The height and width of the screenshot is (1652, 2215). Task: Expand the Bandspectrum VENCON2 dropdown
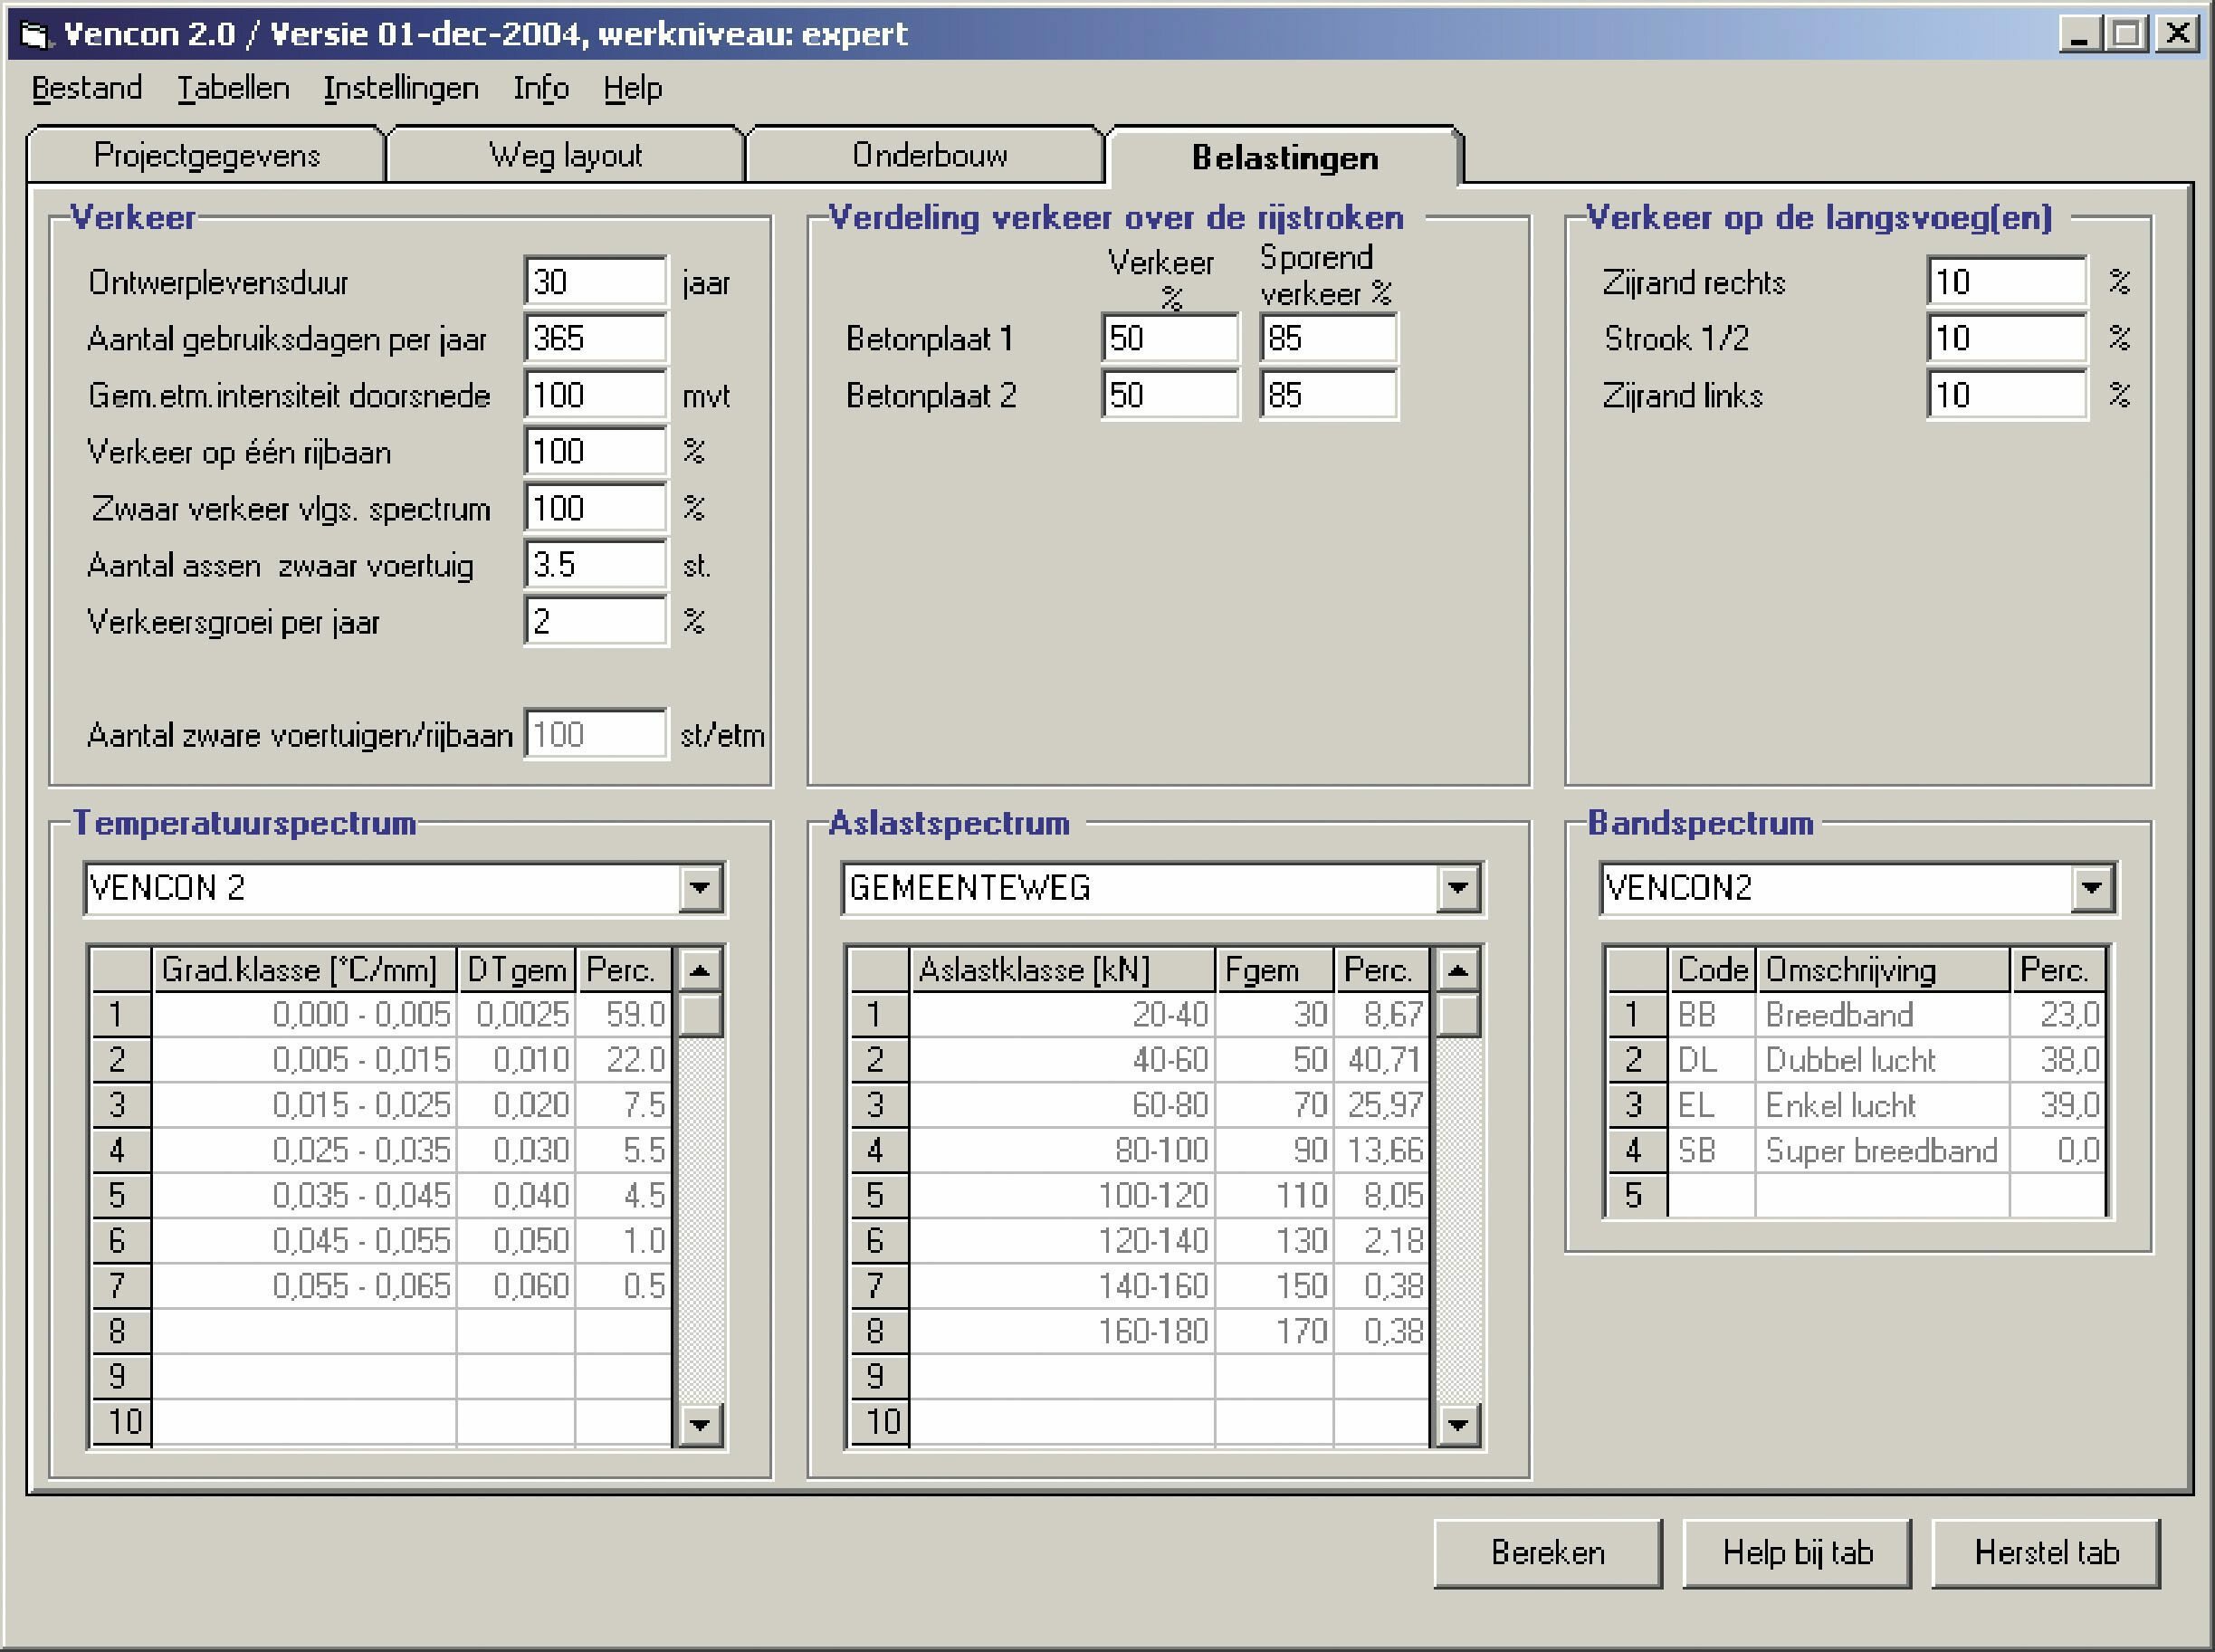pos(2091,888)
